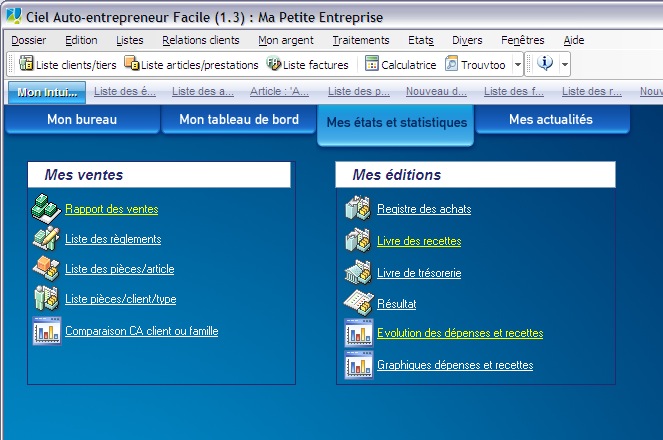The height and width of the screenshot is (440, 663).
Task: Click the Liste articles/prestations toolbar icon
Action: click(x=132, y=63)
